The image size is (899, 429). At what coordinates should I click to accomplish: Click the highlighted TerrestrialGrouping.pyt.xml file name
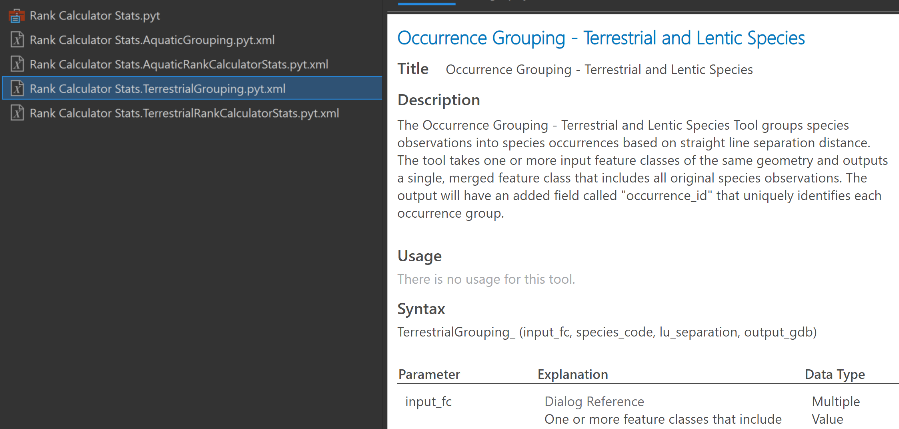(x=157, y=88)
